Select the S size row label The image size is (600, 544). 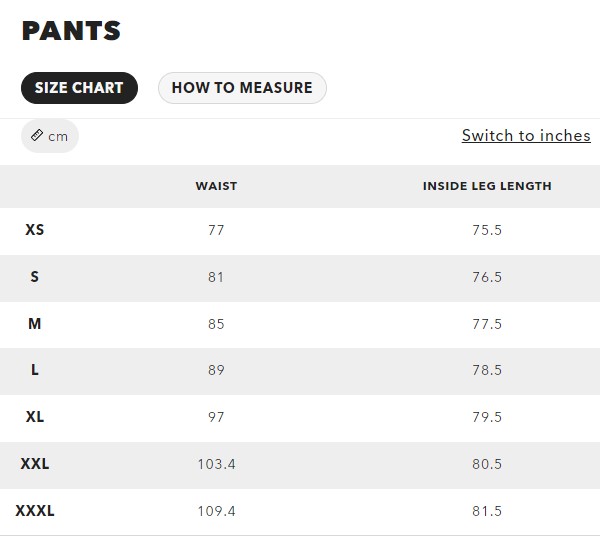(x=35, y=277)
